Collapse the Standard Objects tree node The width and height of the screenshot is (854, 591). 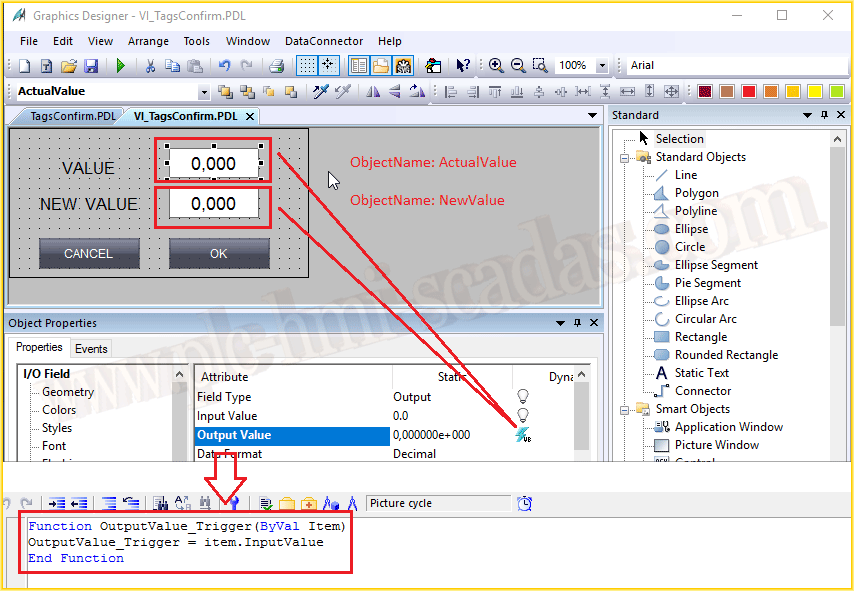point(625,157)
